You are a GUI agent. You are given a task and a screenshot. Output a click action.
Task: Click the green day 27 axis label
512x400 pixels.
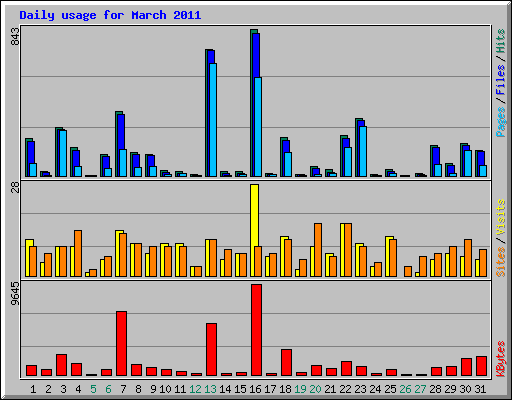coord(420,389)
